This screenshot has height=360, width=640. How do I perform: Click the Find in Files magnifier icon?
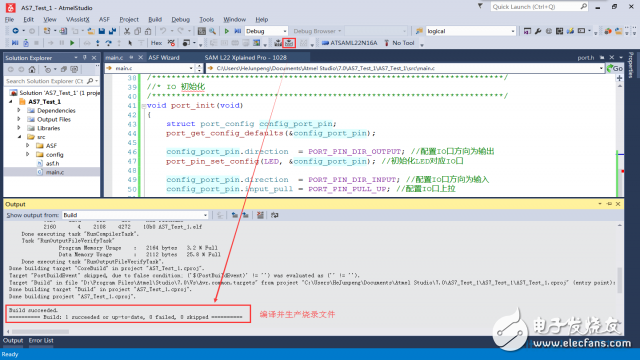212,31
